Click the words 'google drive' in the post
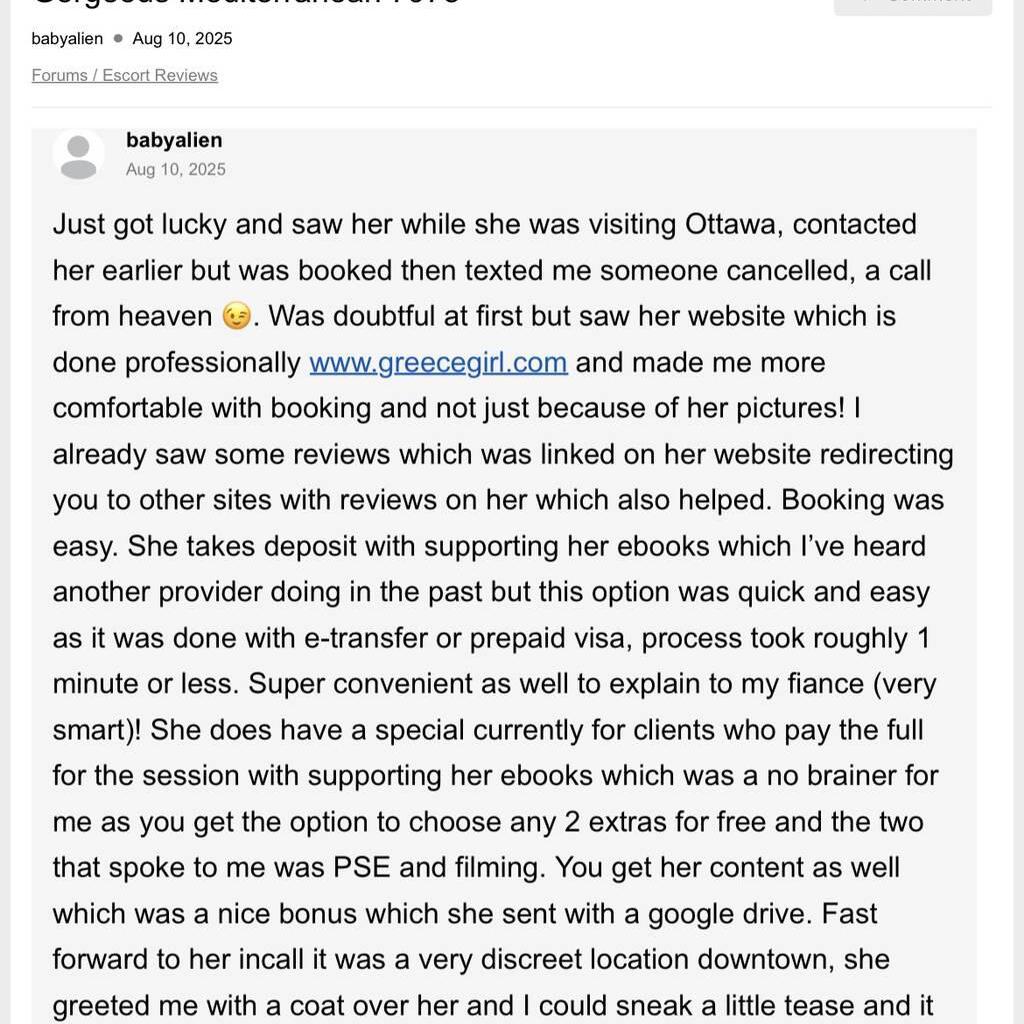Screen dimensions: 1024x1024 (x=733, y=914)
